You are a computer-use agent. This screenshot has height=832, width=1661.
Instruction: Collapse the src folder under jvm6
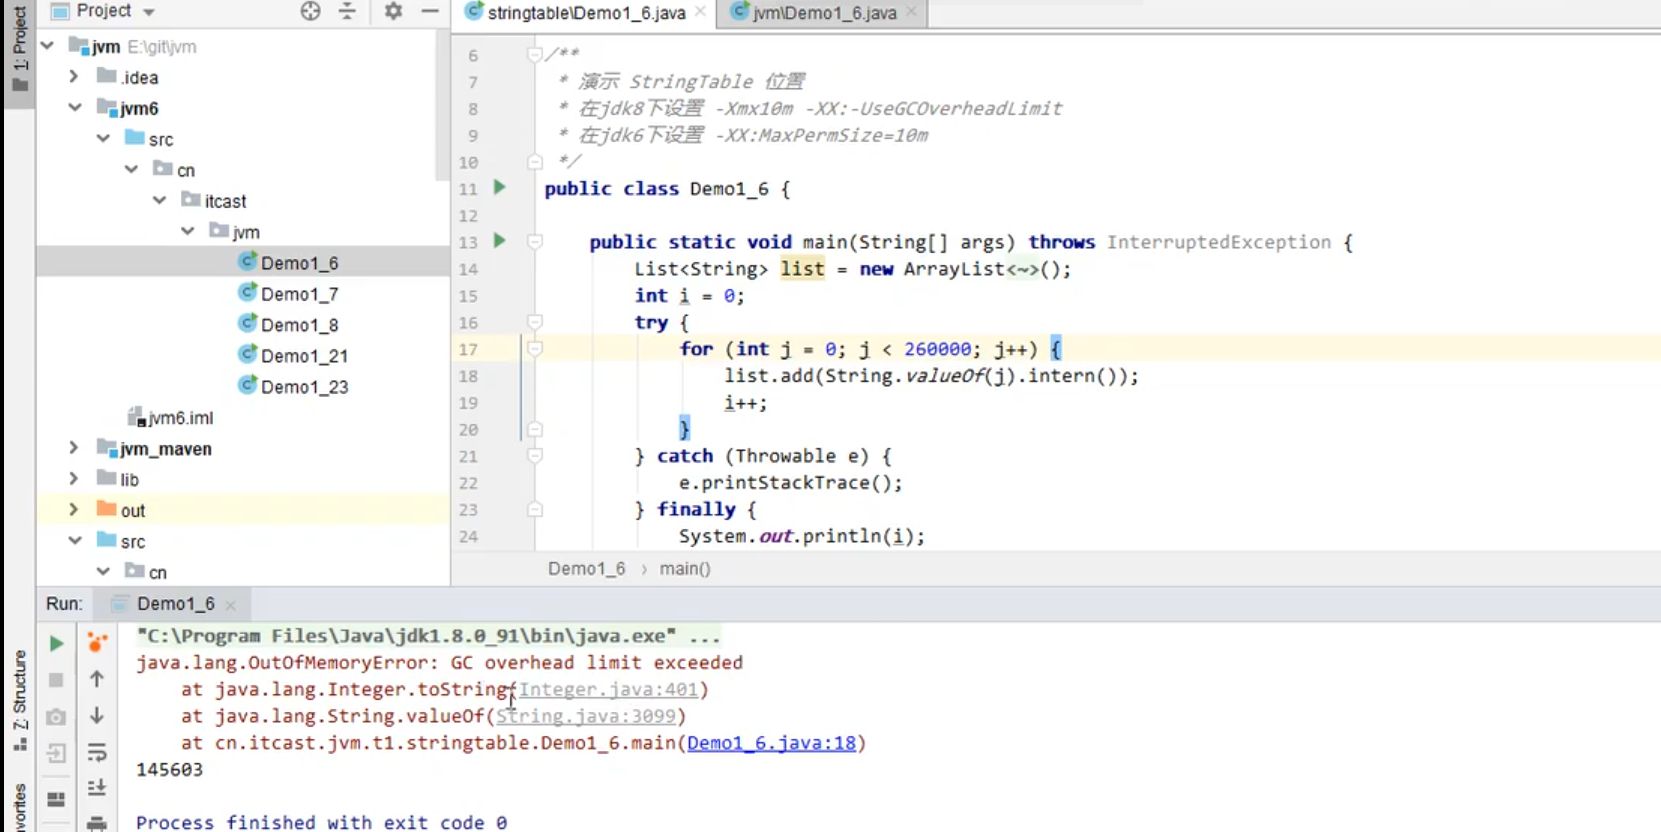(x=103, y=139)
